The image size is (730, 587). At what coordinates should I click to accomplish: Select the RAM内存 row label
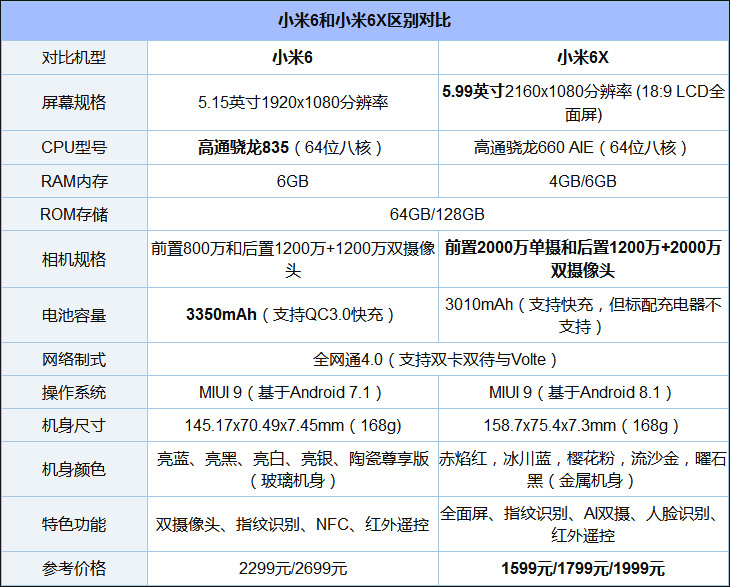(74, 181)
